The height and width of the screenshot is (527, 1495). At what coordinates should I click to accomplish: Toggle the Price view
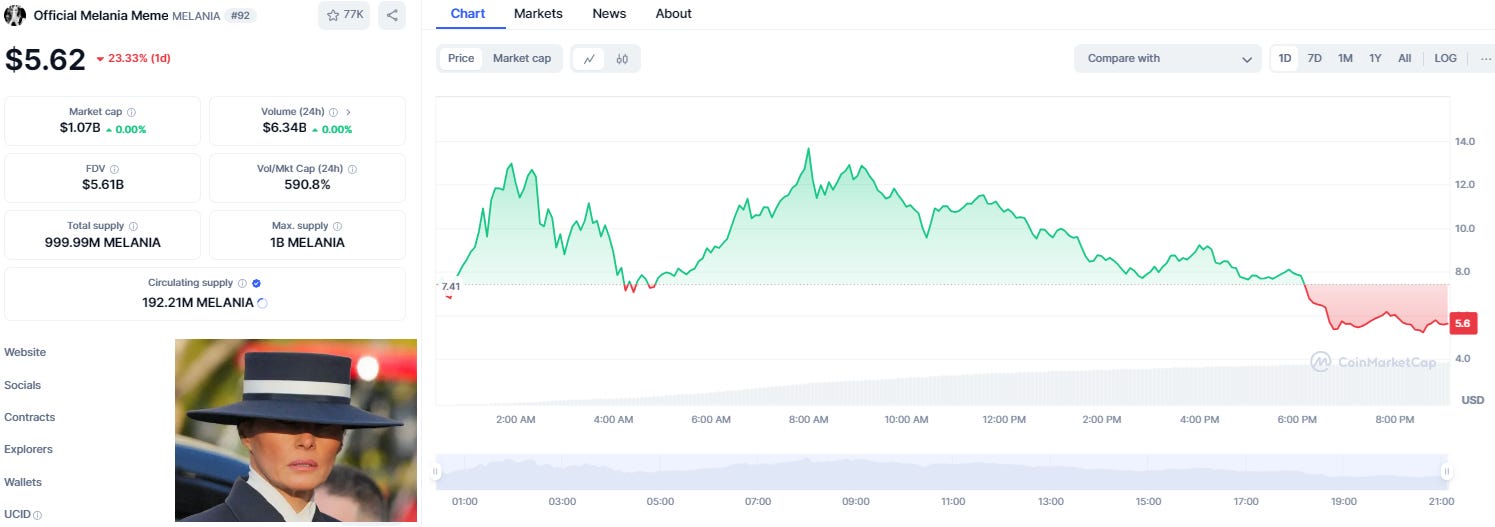coord(461,58)
